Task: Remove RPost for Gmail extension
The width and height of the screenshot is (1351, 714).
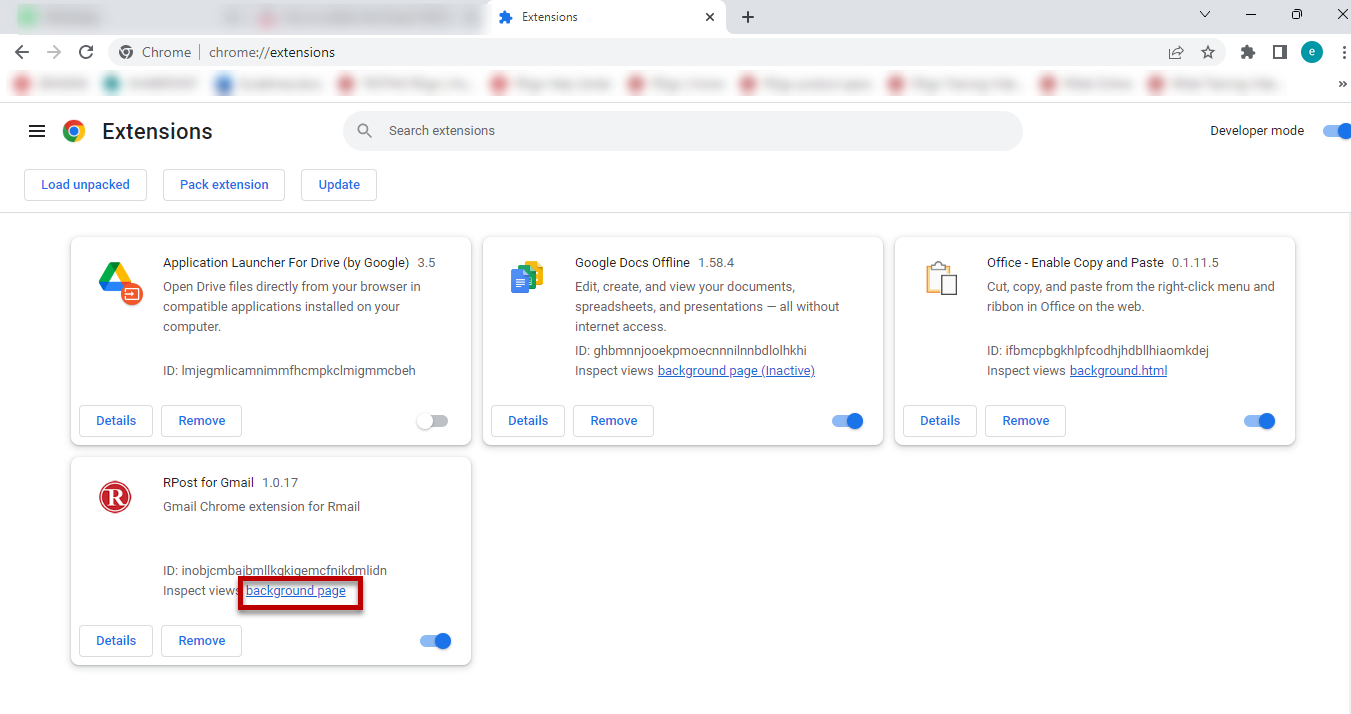Action: click(x=202, y=641)
